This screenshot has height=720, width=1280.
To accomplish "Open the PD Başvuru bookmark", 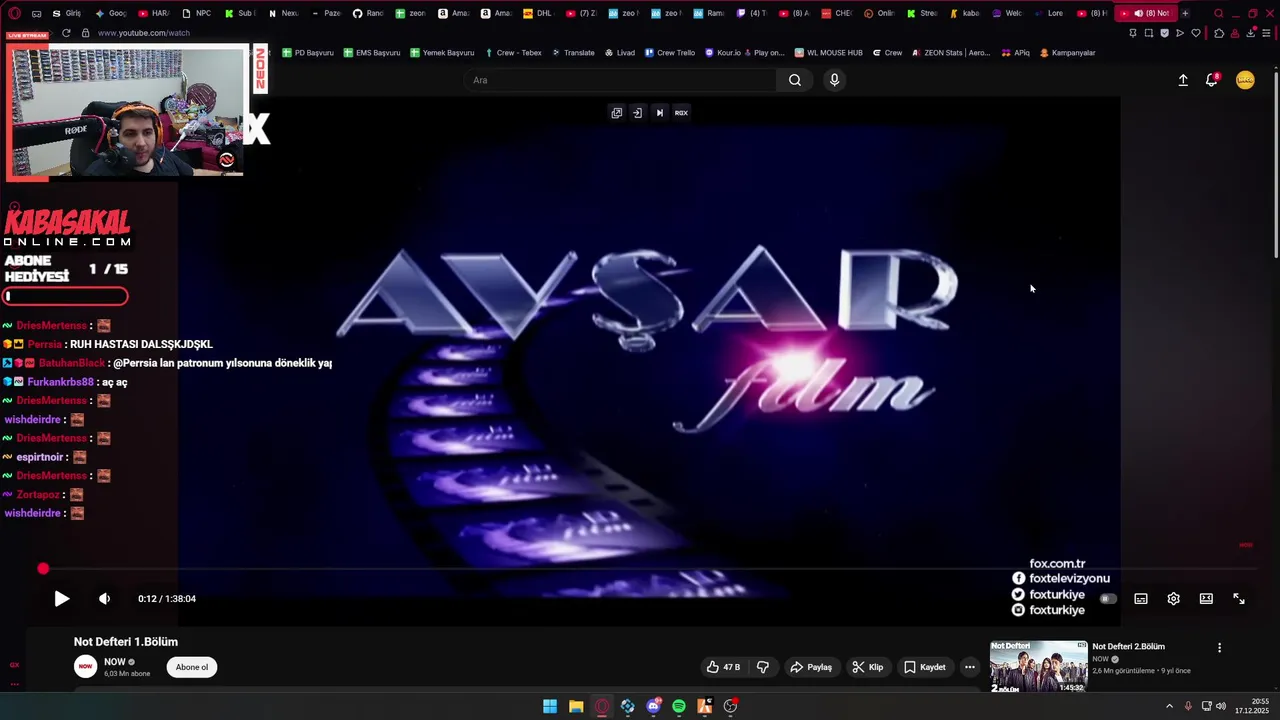I will (308, 53).
